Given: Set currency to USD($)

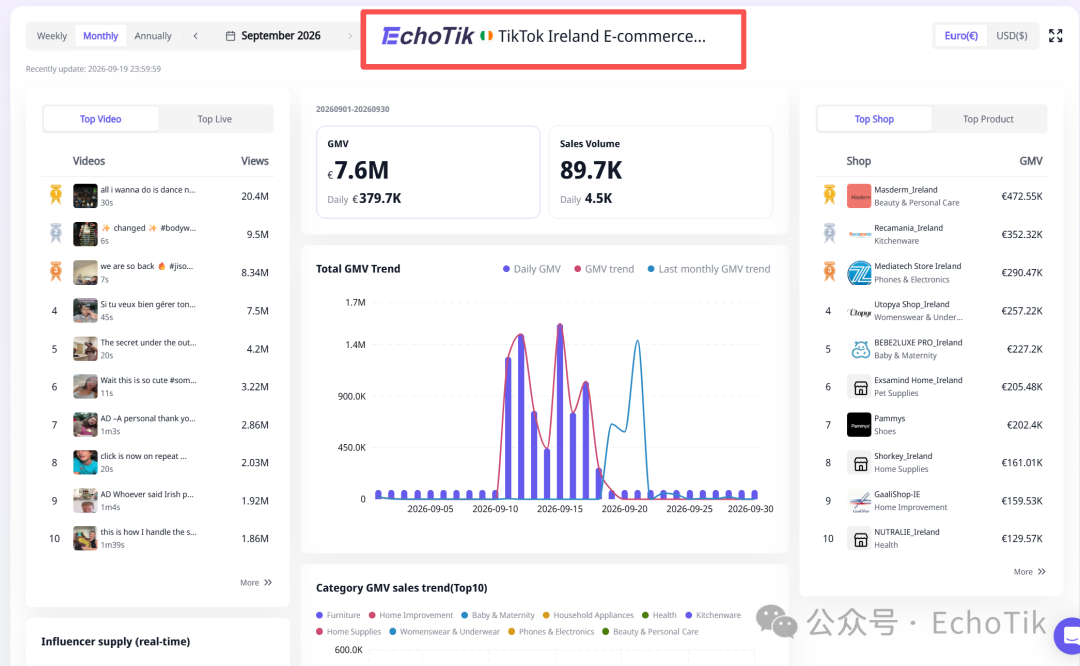Looking at the screenshot, I should coord(1011,36).
